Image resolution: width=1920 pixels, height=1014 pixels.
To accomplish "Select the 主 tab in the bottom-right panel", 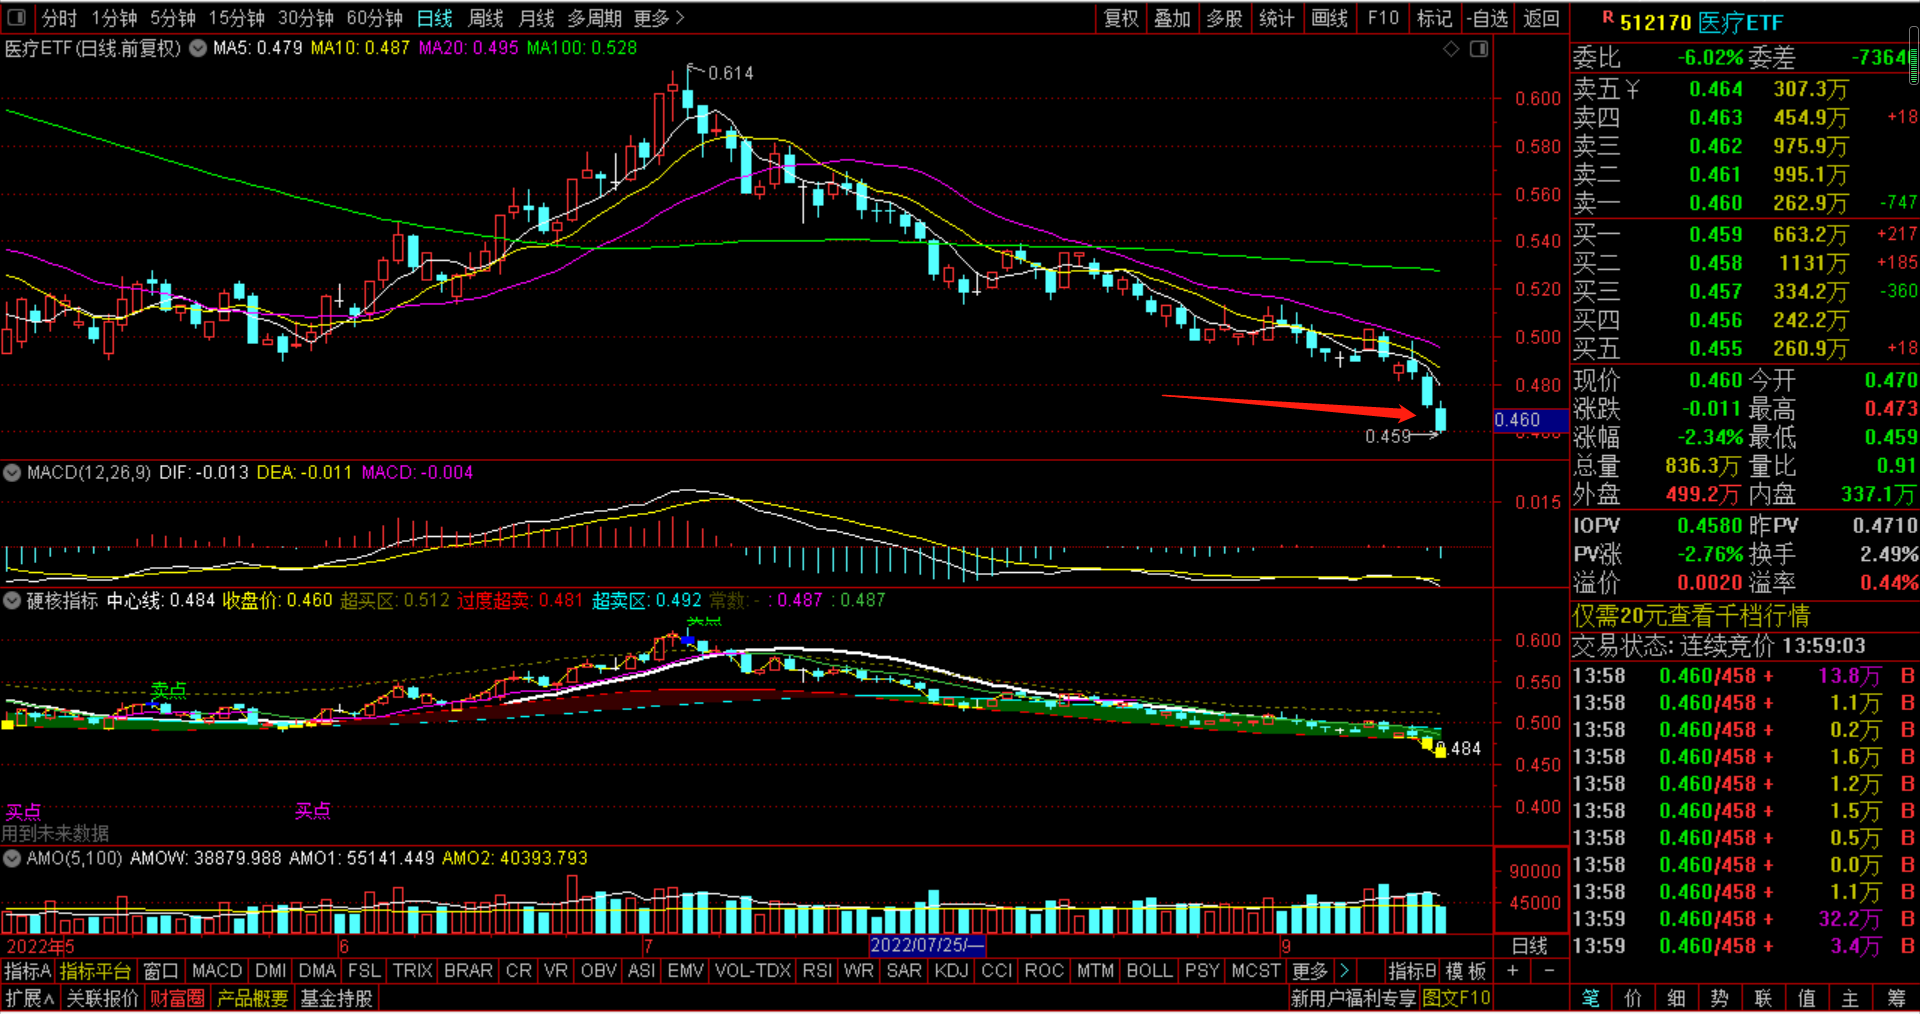I will point(1851,998).
